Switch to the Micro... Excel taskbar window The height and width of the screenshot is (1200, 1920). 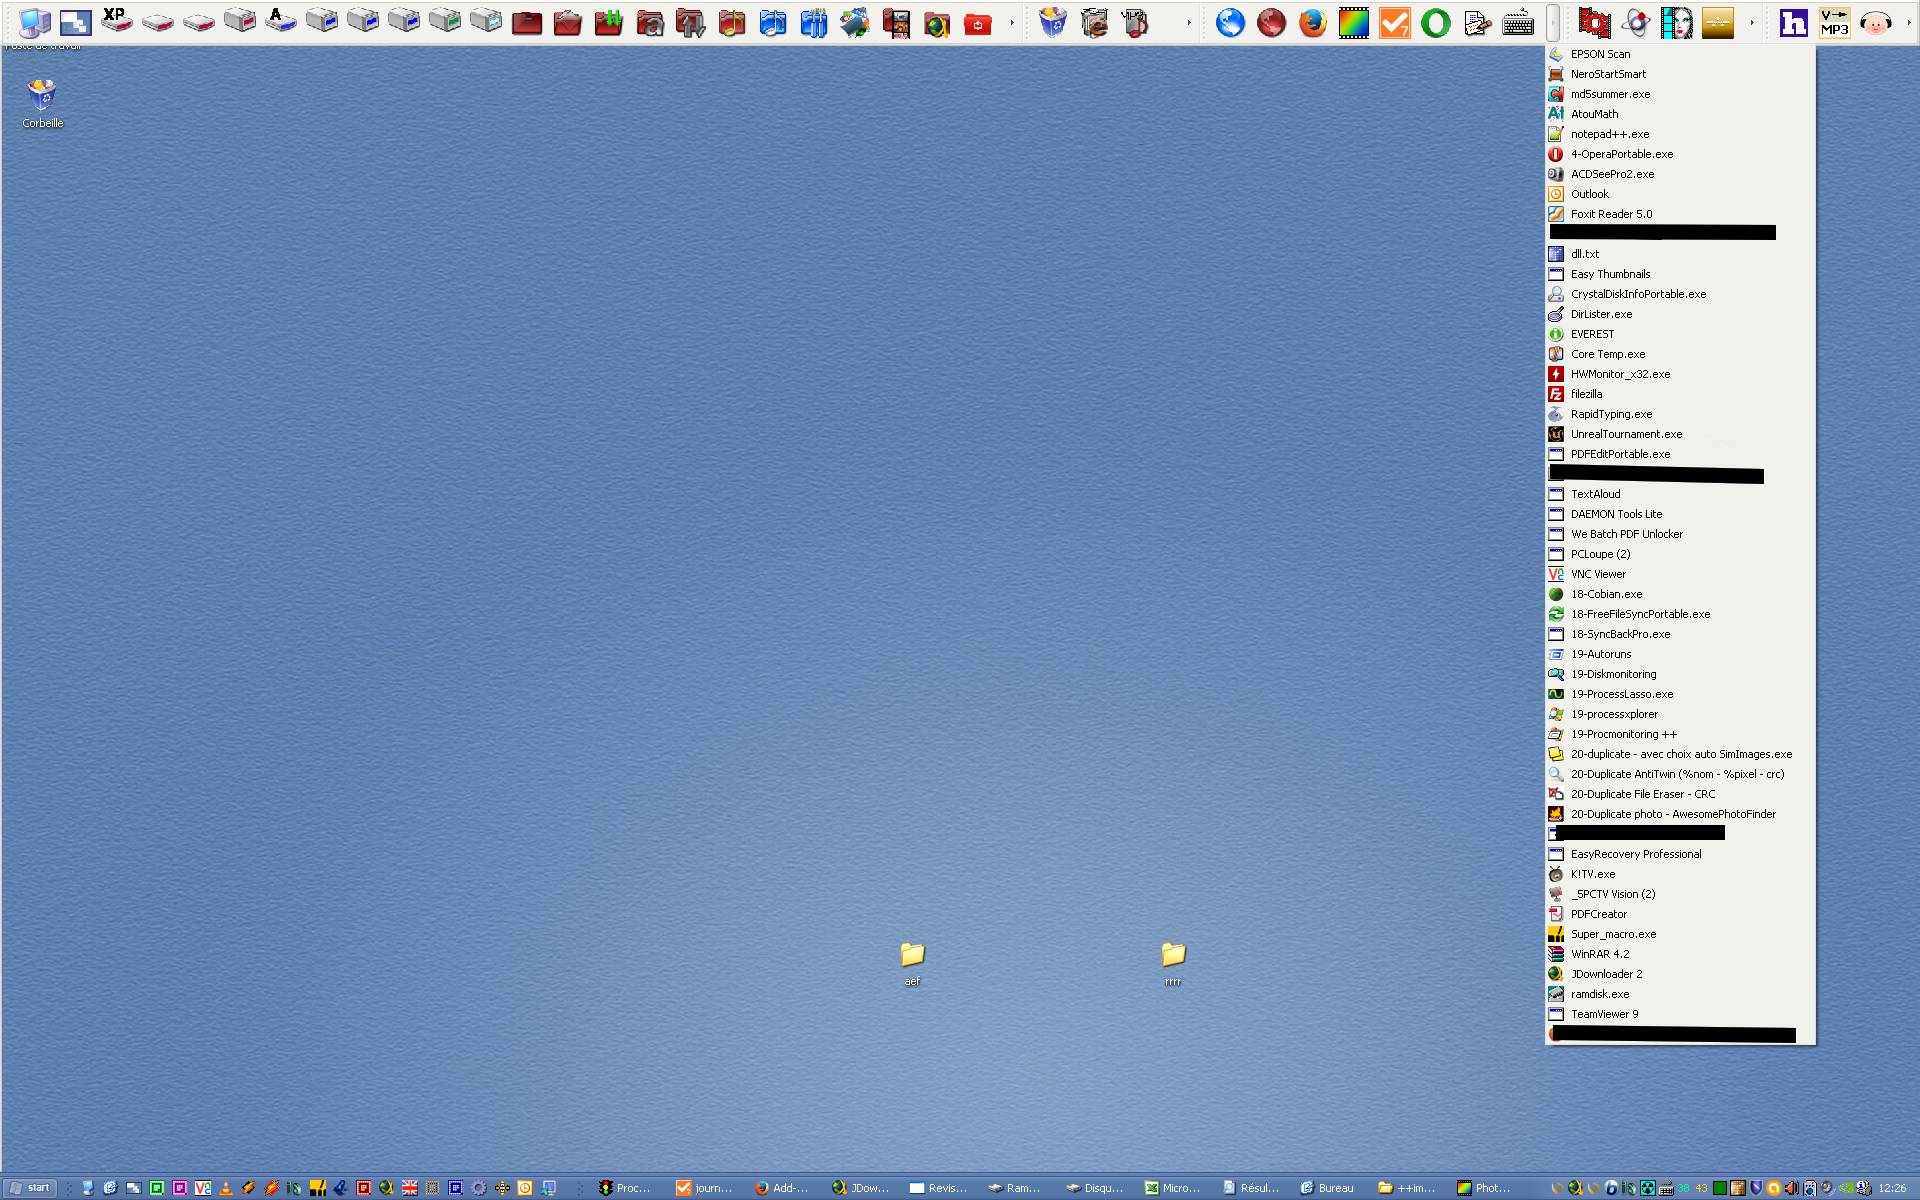[1174, 1188]
